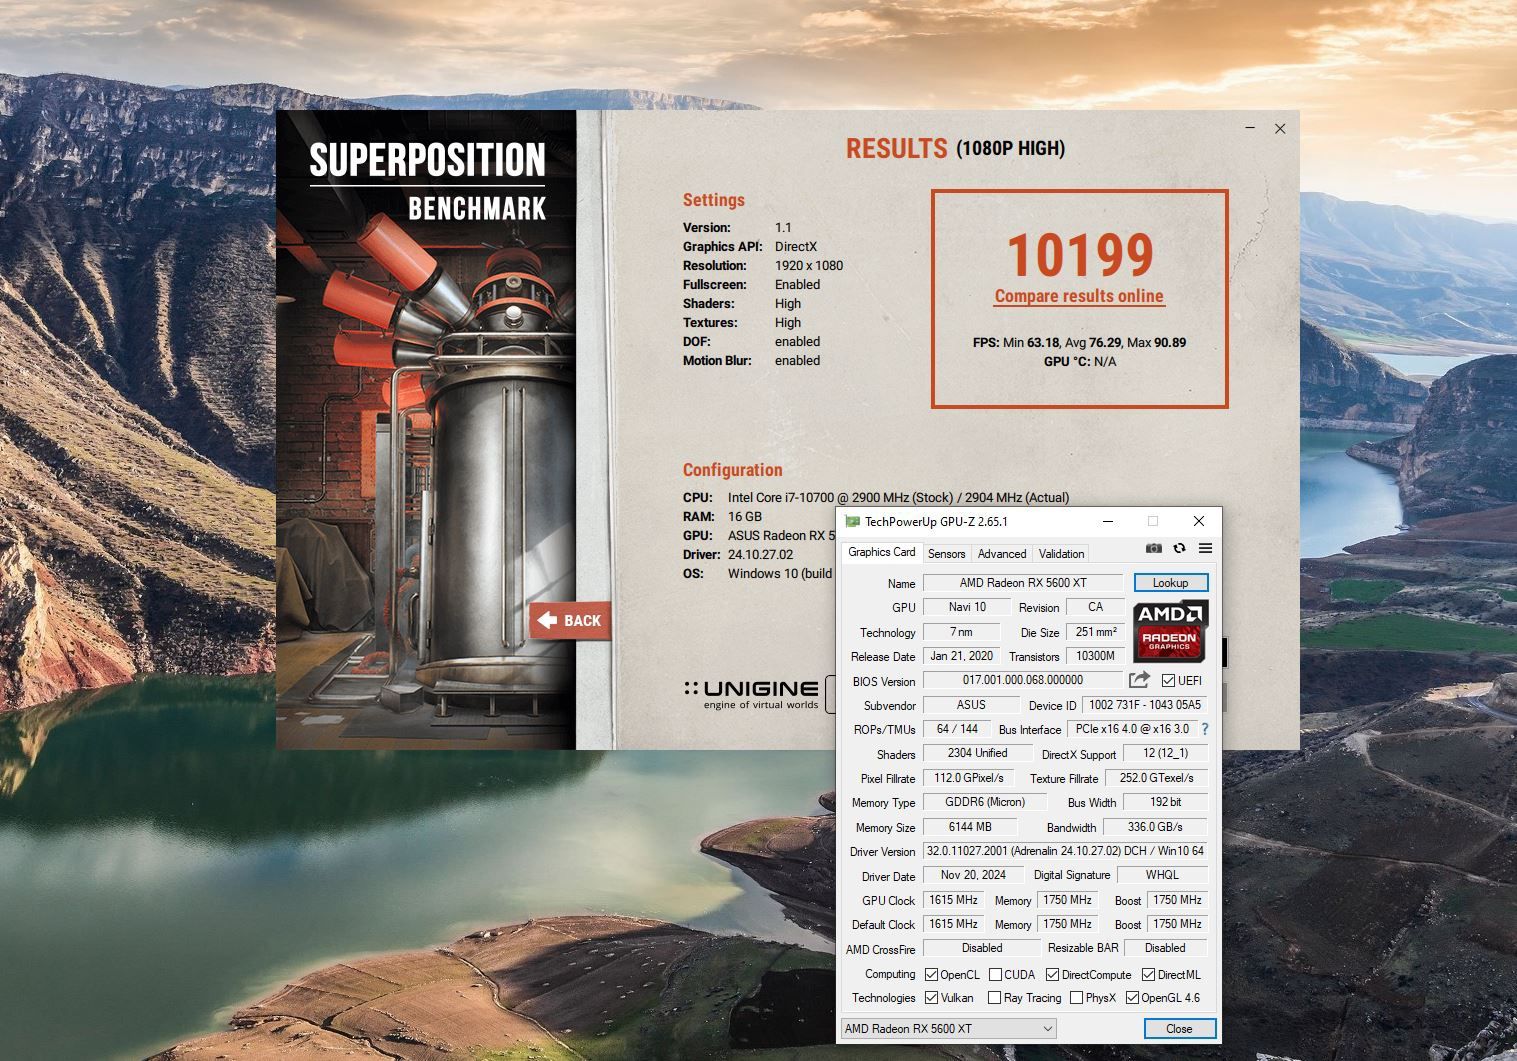Toggle the OpenCL checkbox
Viewport: 1517px width, 1061px height.
[x=931, y=975]
